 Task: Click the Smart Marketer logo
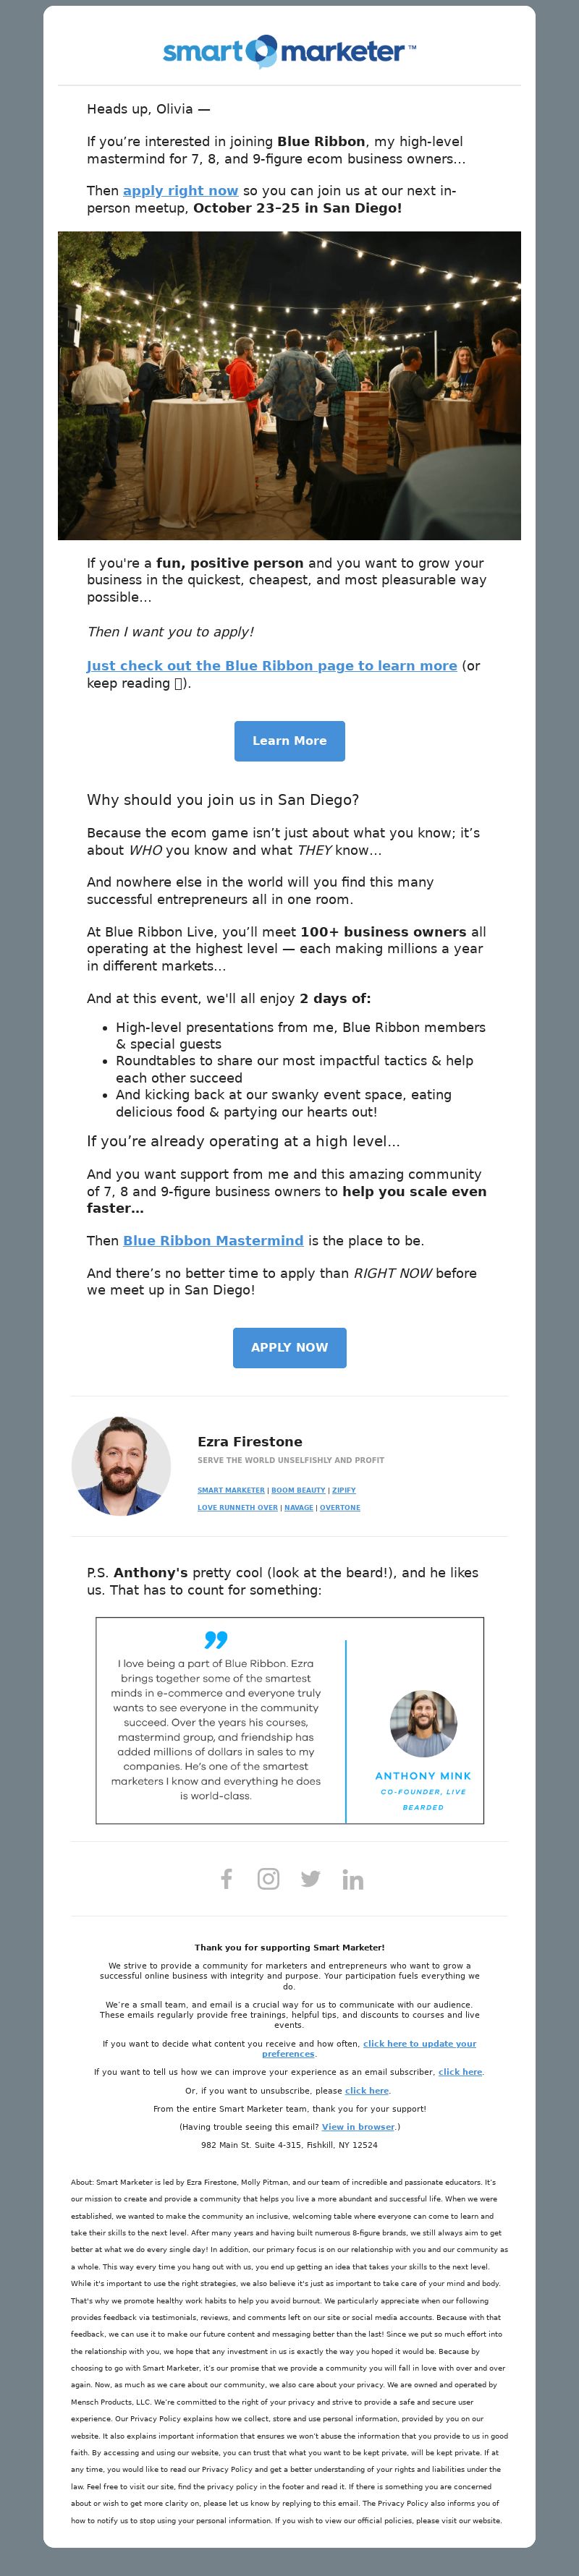289,51
